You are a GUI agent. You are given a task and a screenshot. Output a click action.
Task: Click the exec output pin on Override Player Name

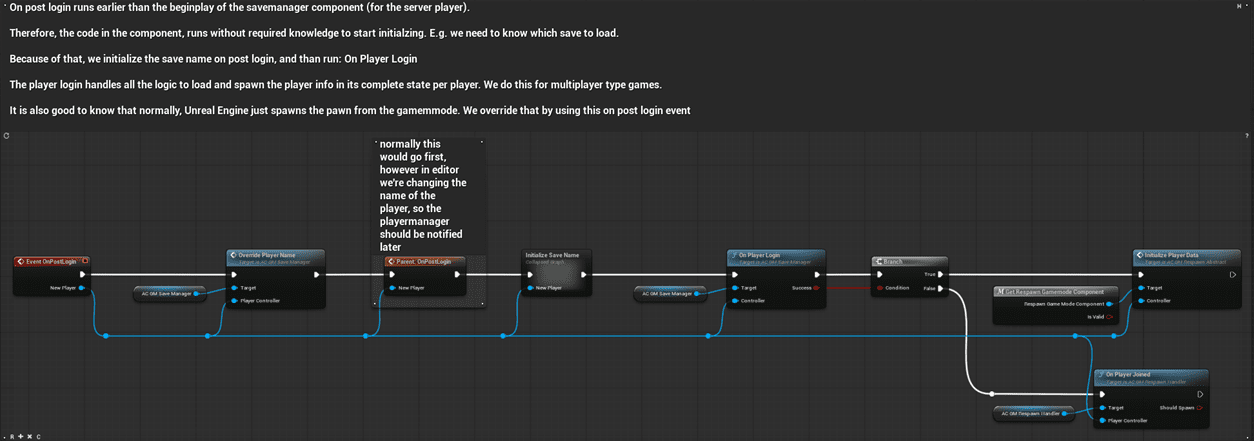click(316, 274)
